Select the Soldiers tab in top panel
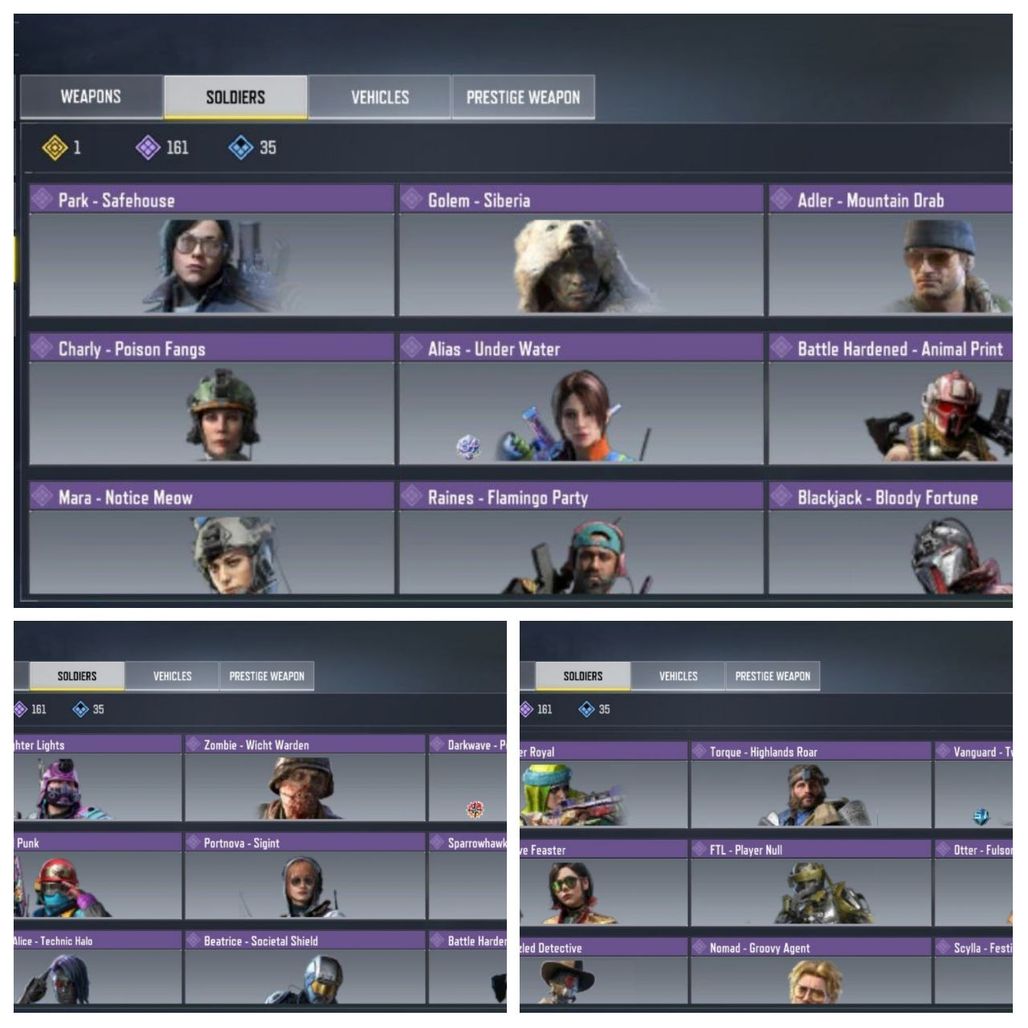Image resolution: width=1028 pixels, height=1028 pixels. tap(235, 97)
